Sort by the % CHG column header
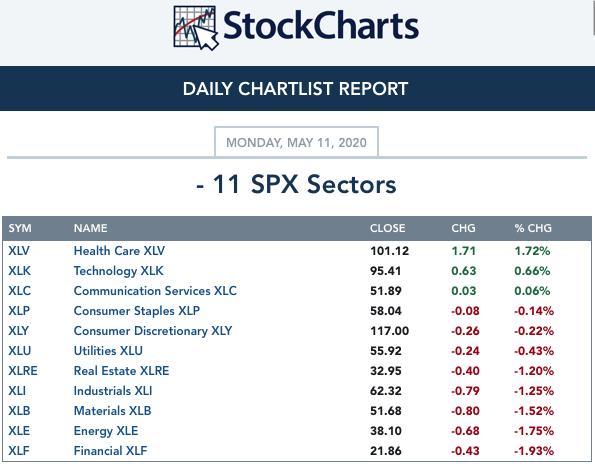595x464 pixels. 533,228
